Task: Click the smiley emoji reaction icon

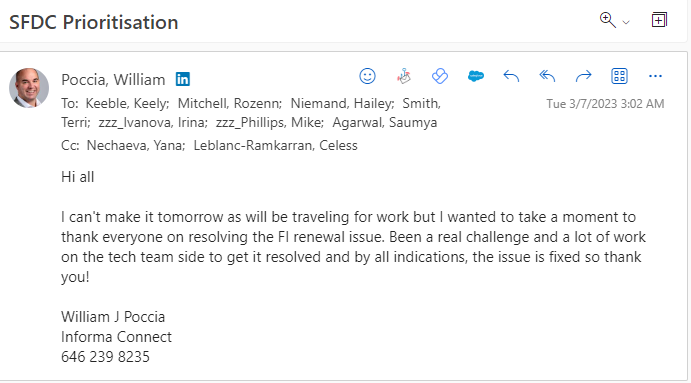Action: [x=367, y=76]
